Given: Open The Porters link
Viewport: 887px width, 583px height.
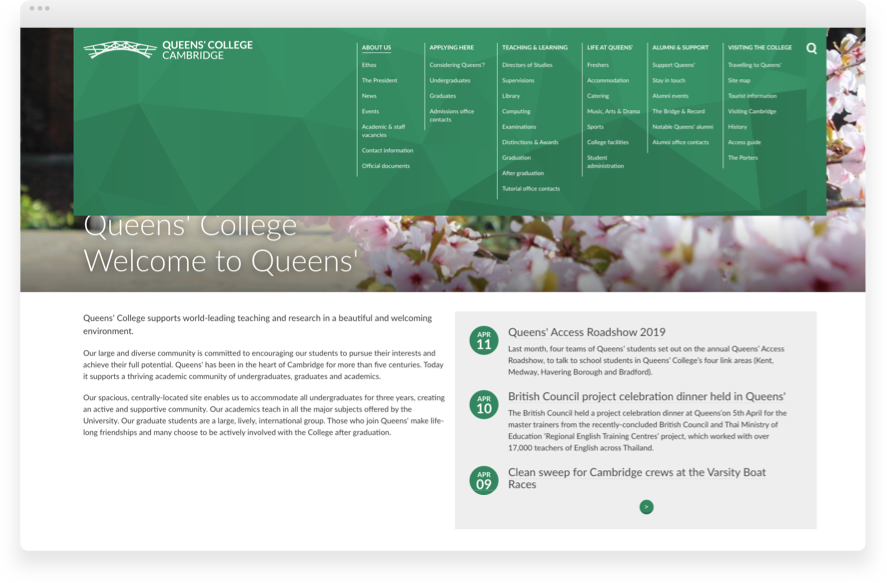Looking at the screenshot, I should point(742,158).
